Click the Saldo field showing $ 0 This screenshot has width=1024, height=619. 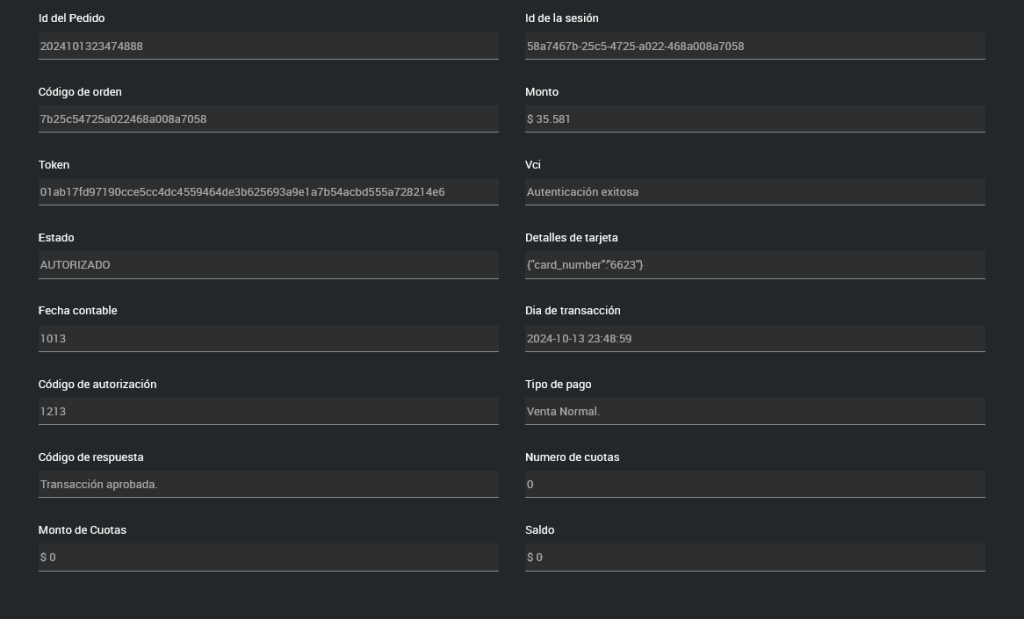755,557
